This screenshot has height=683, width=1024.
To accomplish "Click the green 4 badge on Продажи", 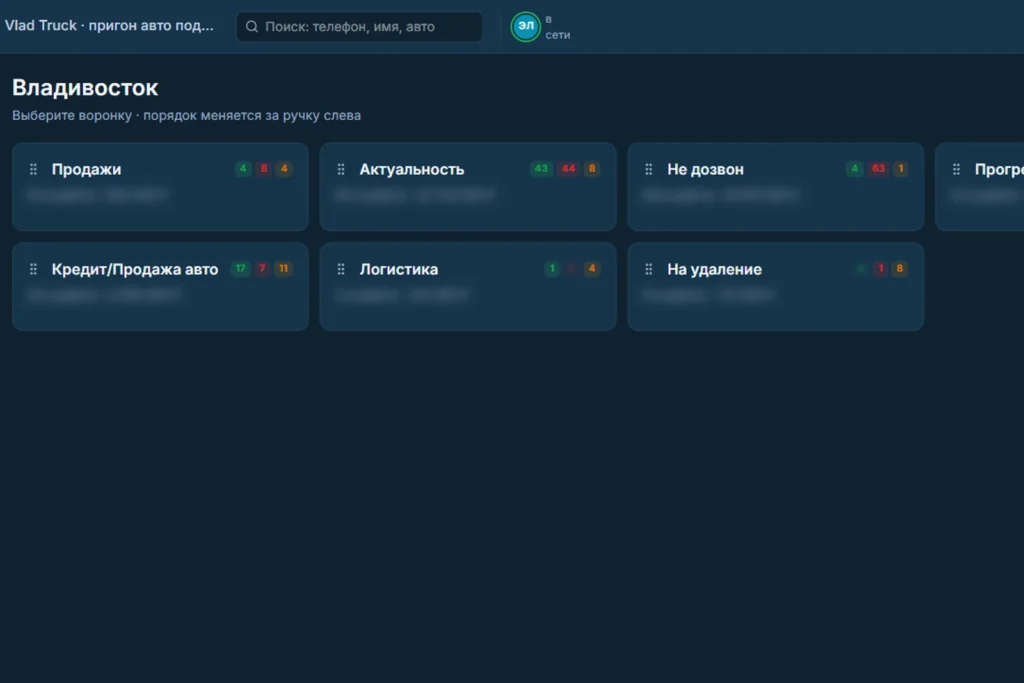I will pyautogui.click(x=243, y=168).
